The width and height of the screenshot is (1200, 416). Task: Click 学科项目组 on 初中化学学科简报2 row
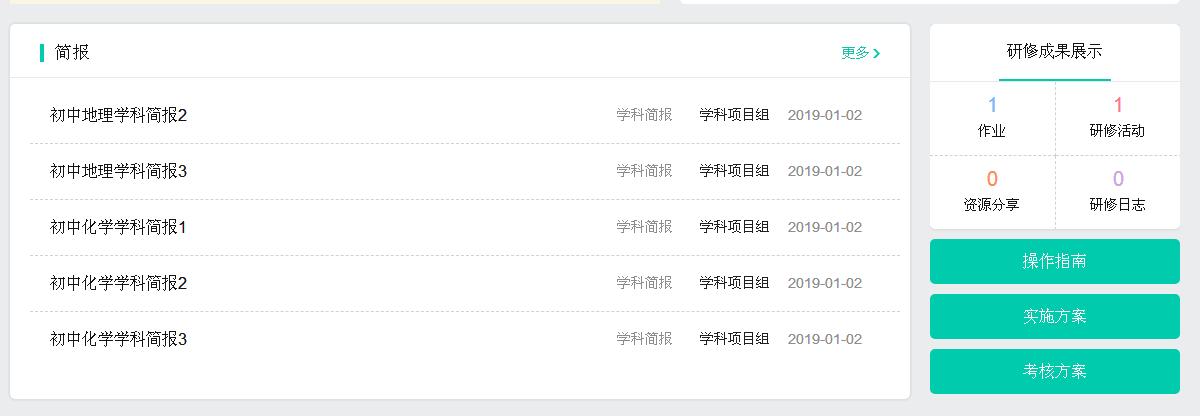pyautogui.click(x=734, y=283)
